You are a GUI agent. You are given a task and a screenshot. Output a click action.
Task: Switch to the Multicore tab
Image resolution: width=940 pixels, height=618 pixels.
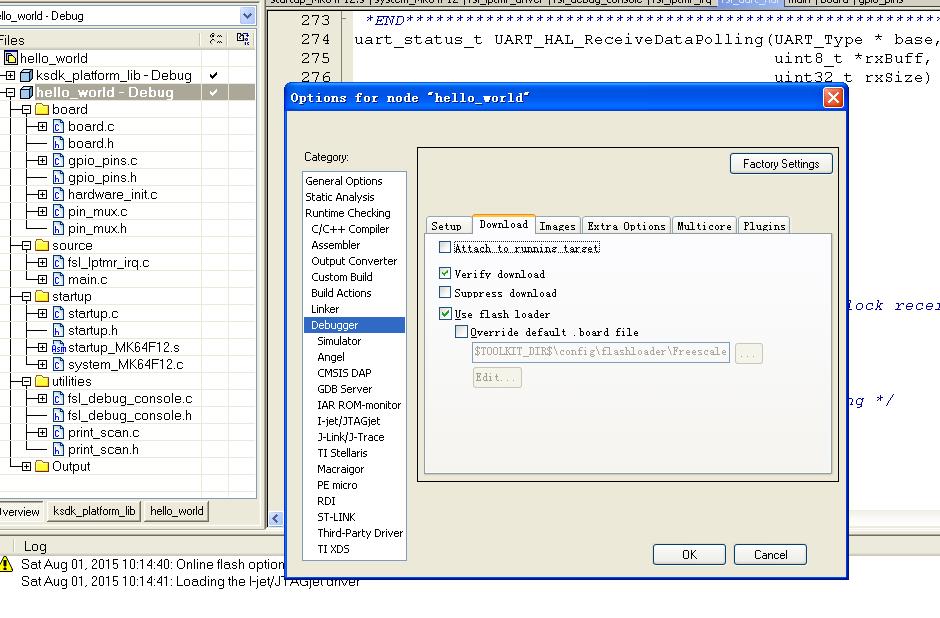click(704, 226)
